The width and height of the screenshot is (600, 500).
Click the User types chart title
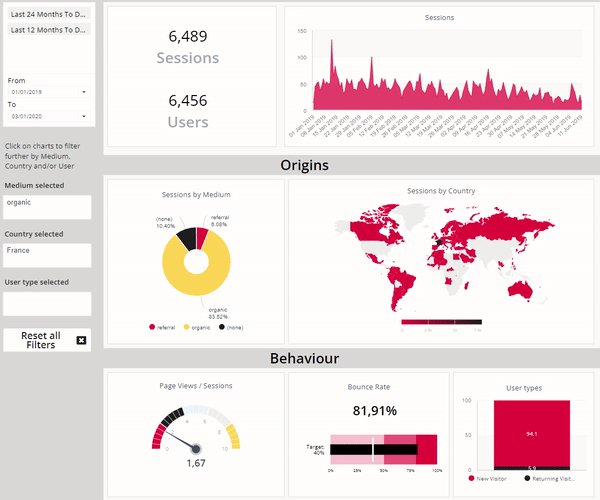coord(524,388)
